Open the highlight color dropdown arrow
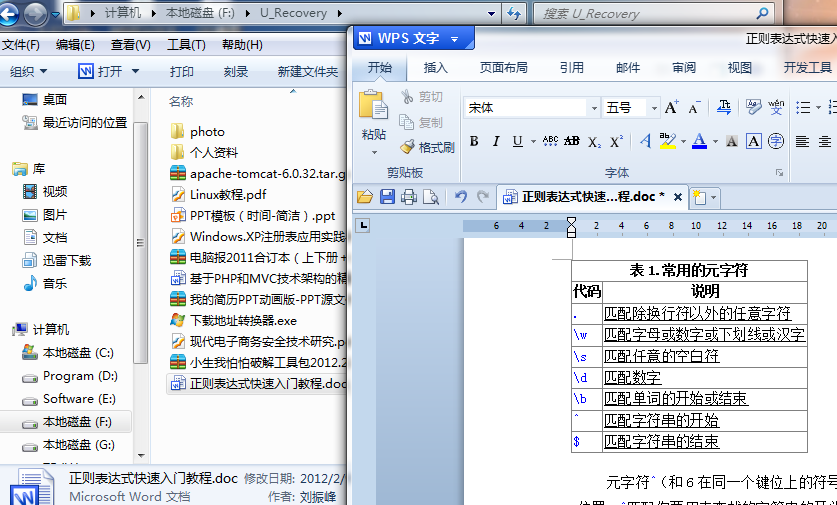This screenshot has height=505, width=837. coord(683,142)
